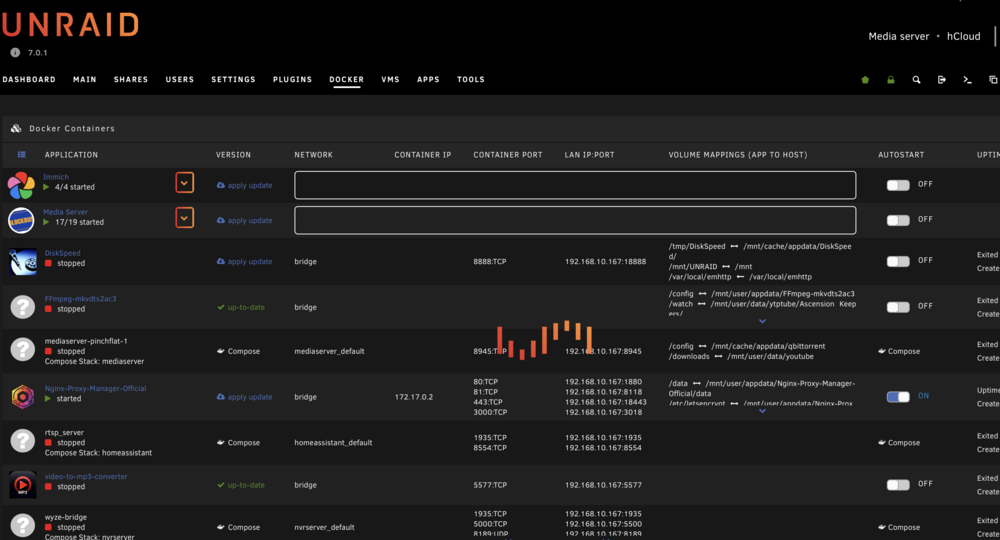Expand FFmpeg-mkvdts2ac3 volume mappings chevron
The height and width of the screenshot is (540, 1000).
coord(762,321)
